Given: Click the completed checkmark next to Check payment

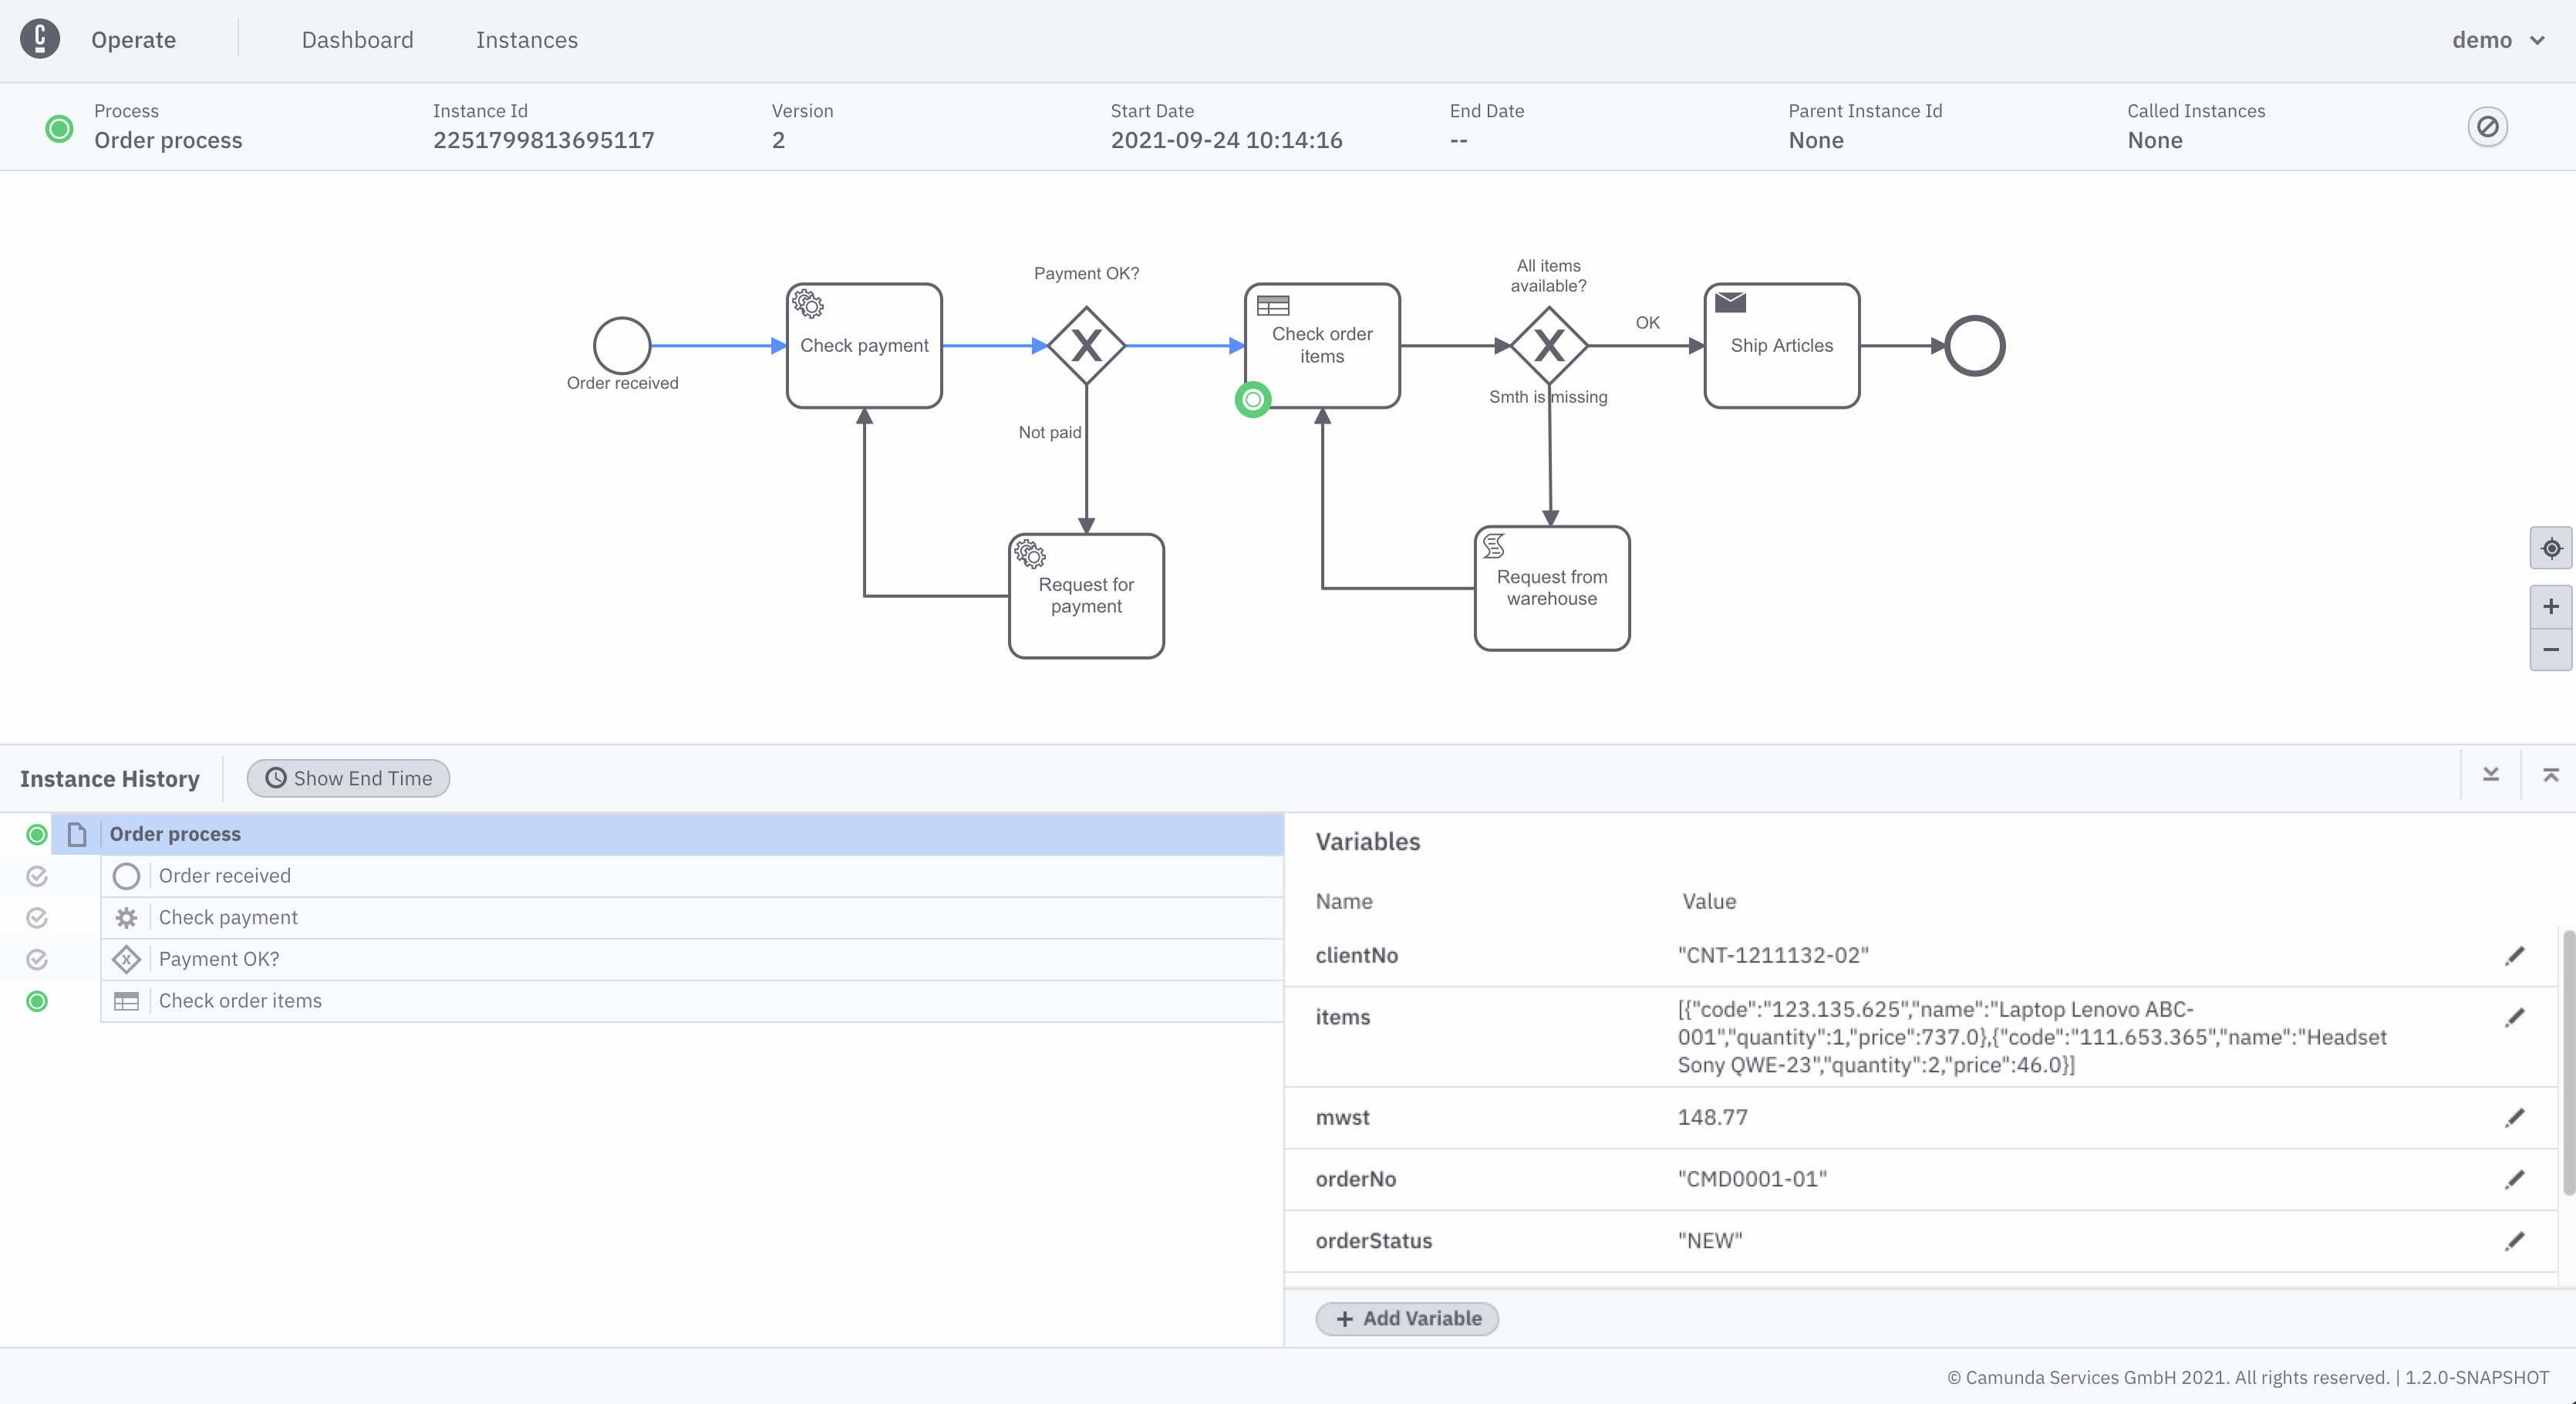Looking at the screenshot, I should (x=36, y=916).
